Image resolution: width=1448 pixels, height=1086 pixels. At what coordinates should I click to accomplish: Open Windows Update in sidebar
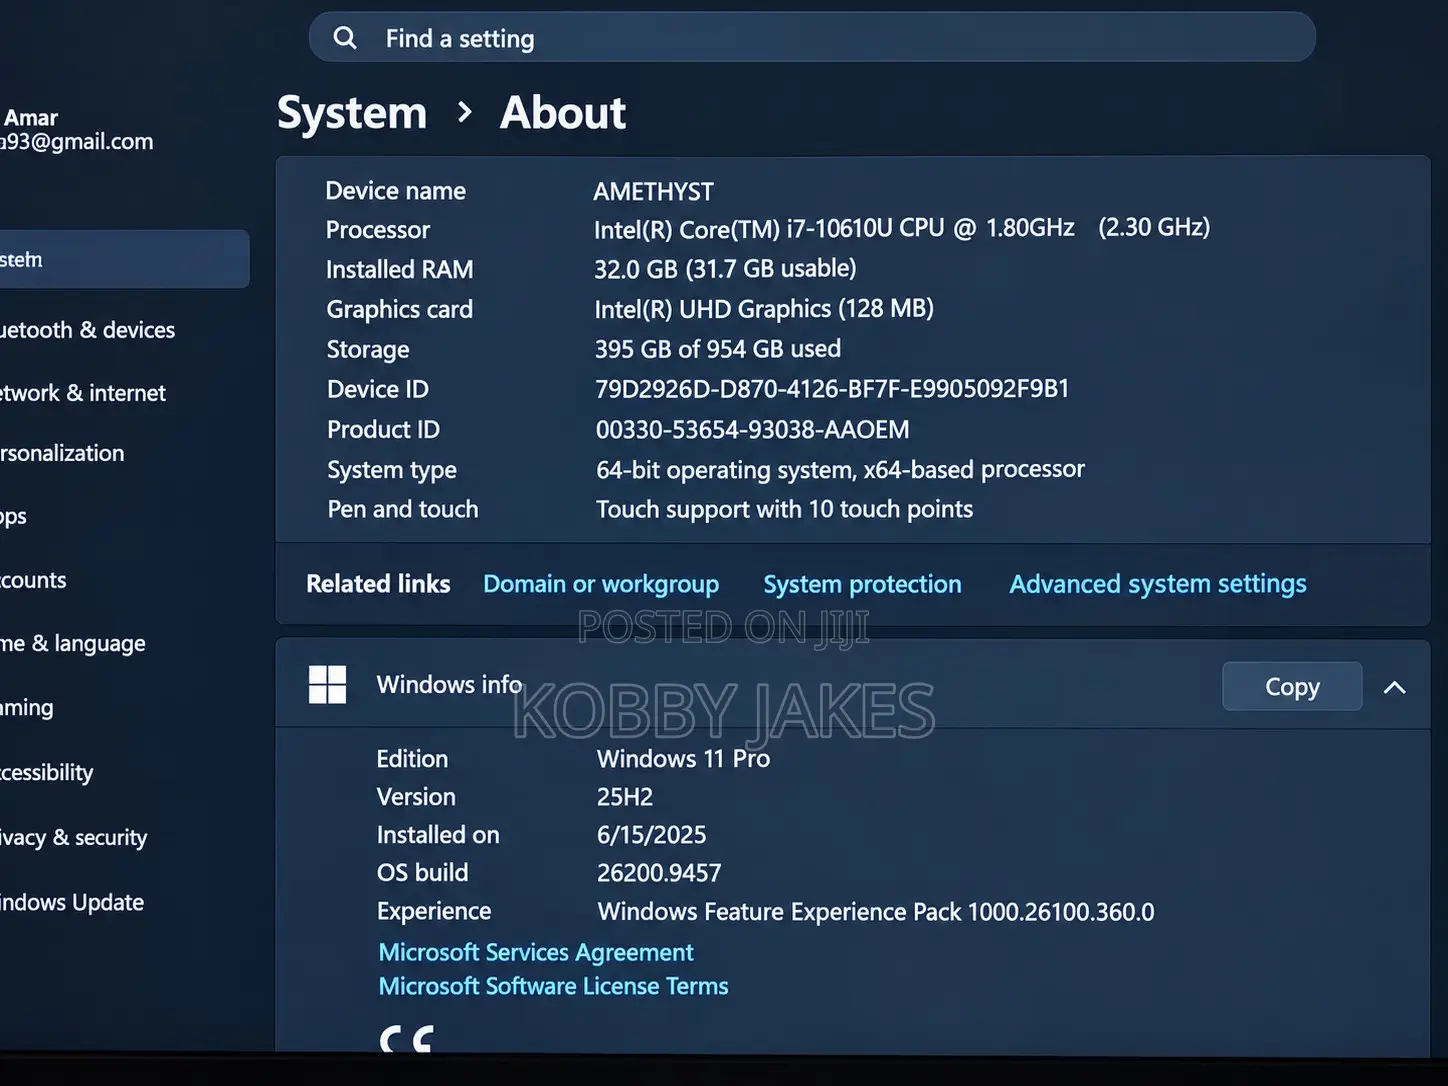coord(72,902)
